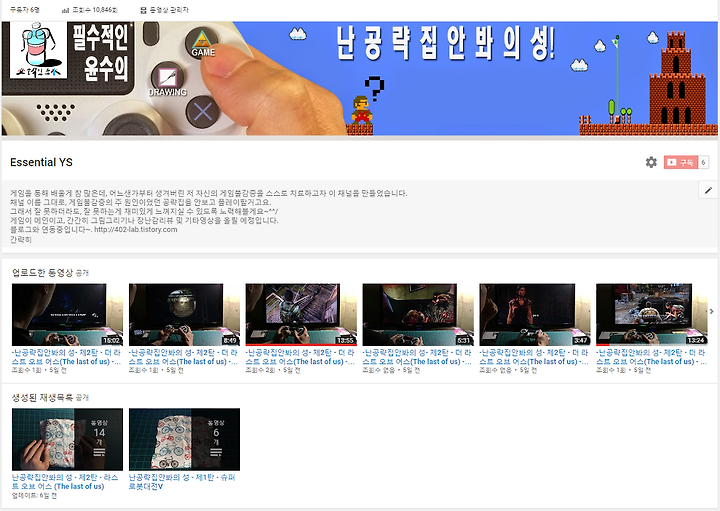Viewport: 720px width, 511px height.
Task: Click the pencil edit icon beside channel description
Action: 708,190
